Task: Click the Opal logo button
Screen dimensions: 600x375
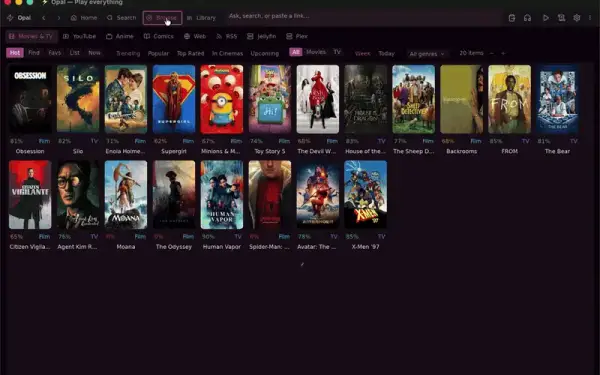Action: point(19,18)
